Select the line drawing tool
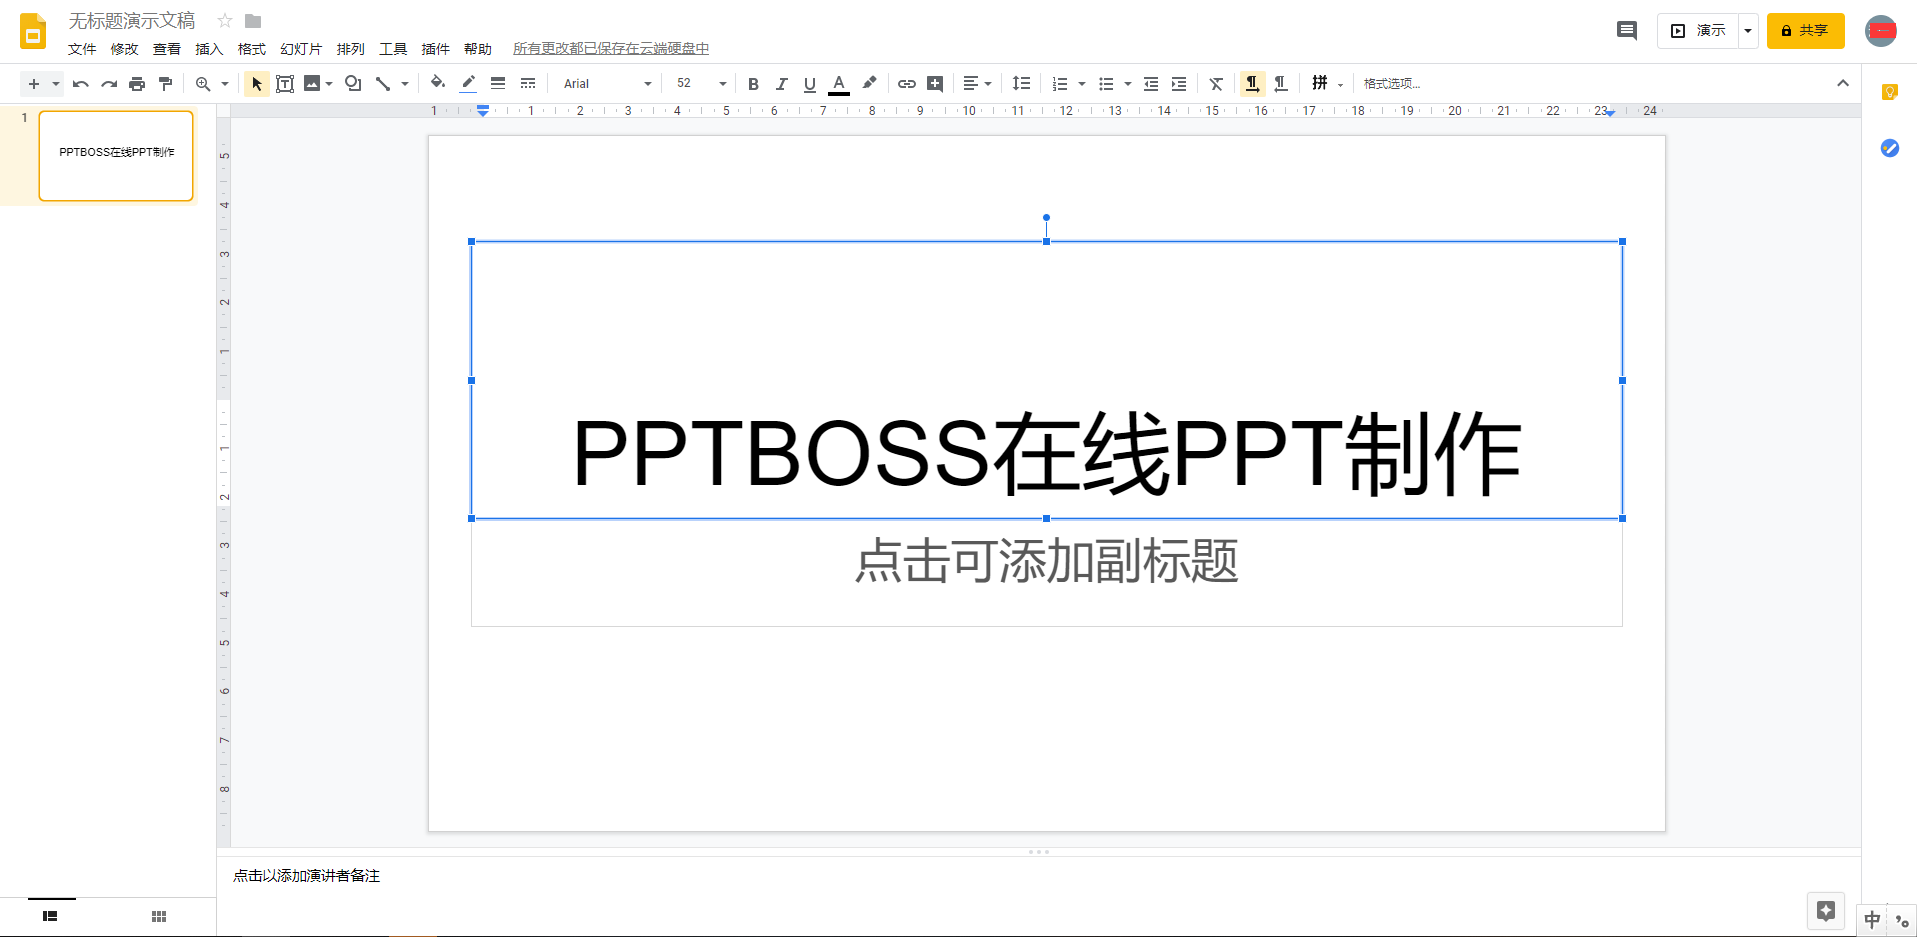Screen dimensions: 1917x937 click(383, 84)
